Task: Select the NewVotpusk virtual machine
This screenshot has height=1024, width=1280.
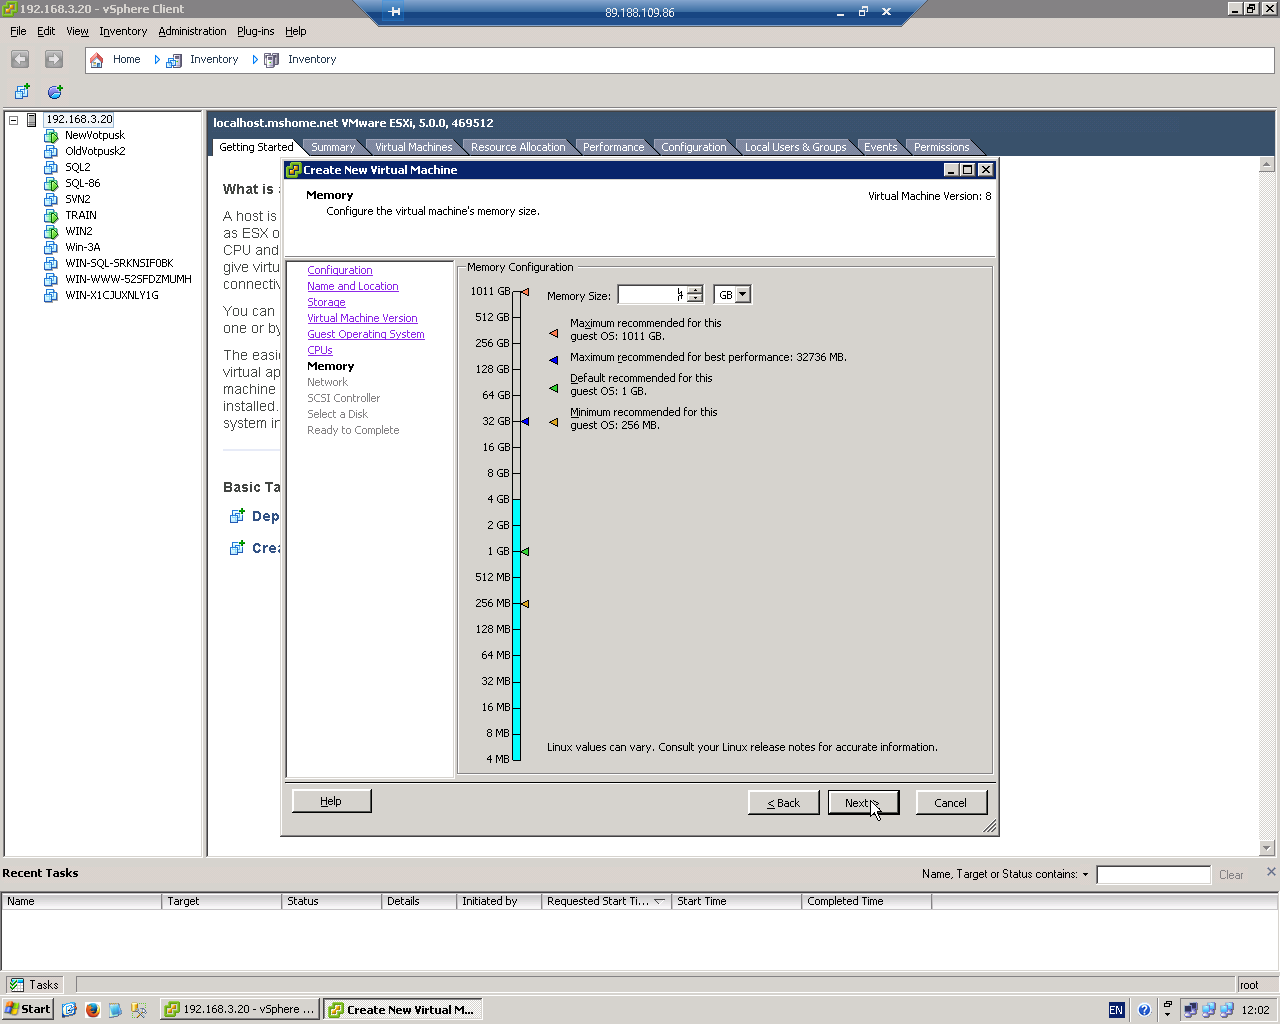Action: [x=95, y=135]
